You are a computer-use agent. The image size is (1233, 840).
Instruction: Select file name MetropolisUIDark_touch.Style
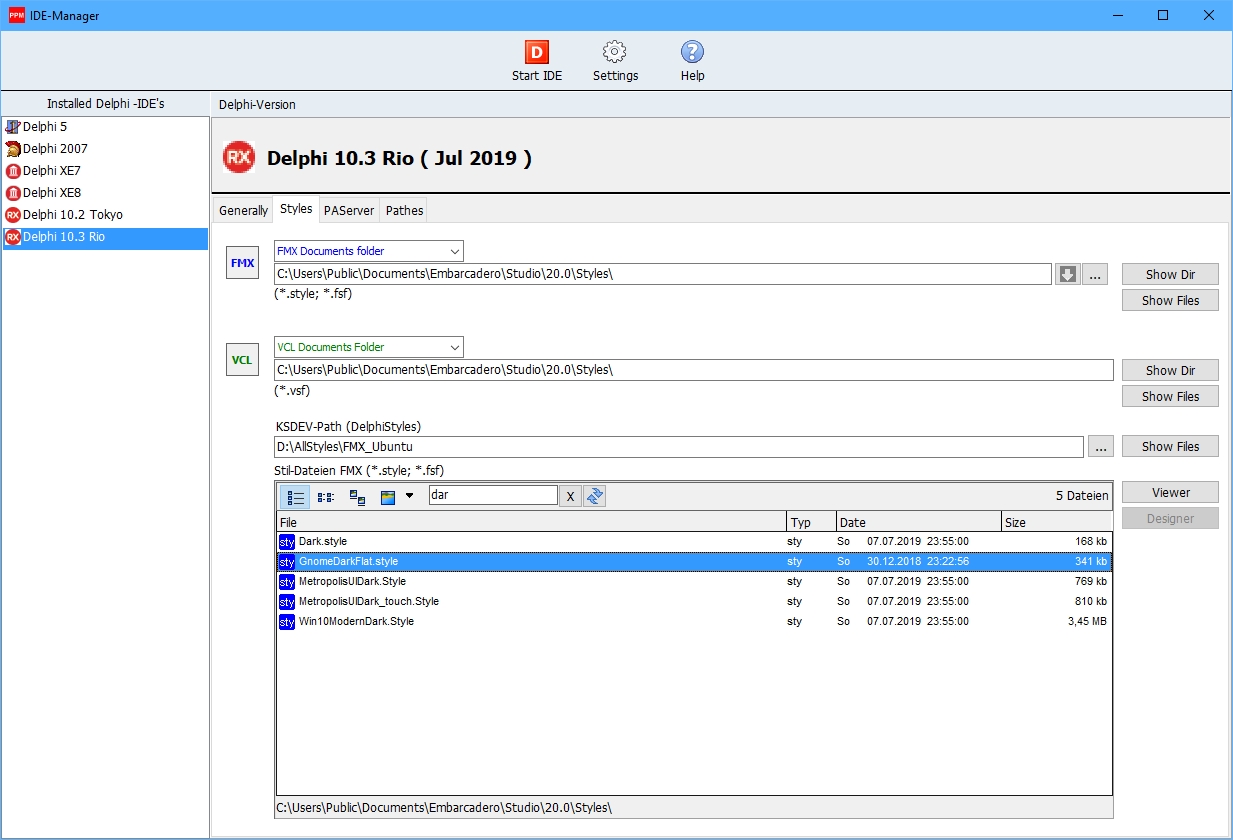pyautogui.click(x=369, y=602)
